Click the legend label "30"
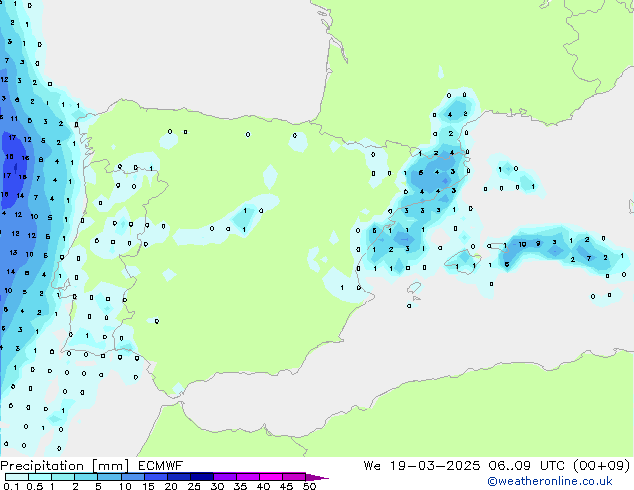Viewport: 634px width, 490px height. point(217,486)
